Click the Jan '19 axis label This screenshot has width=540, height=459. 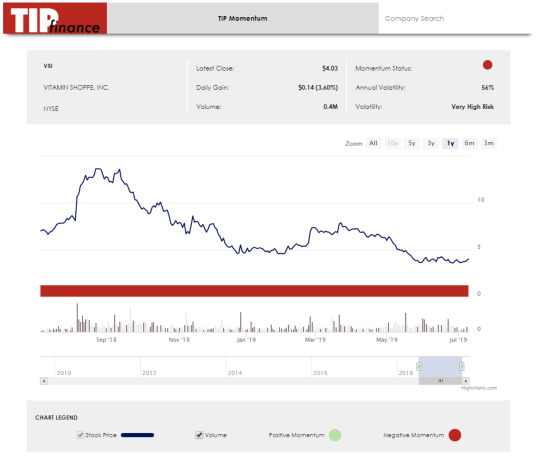click(246, 340)
